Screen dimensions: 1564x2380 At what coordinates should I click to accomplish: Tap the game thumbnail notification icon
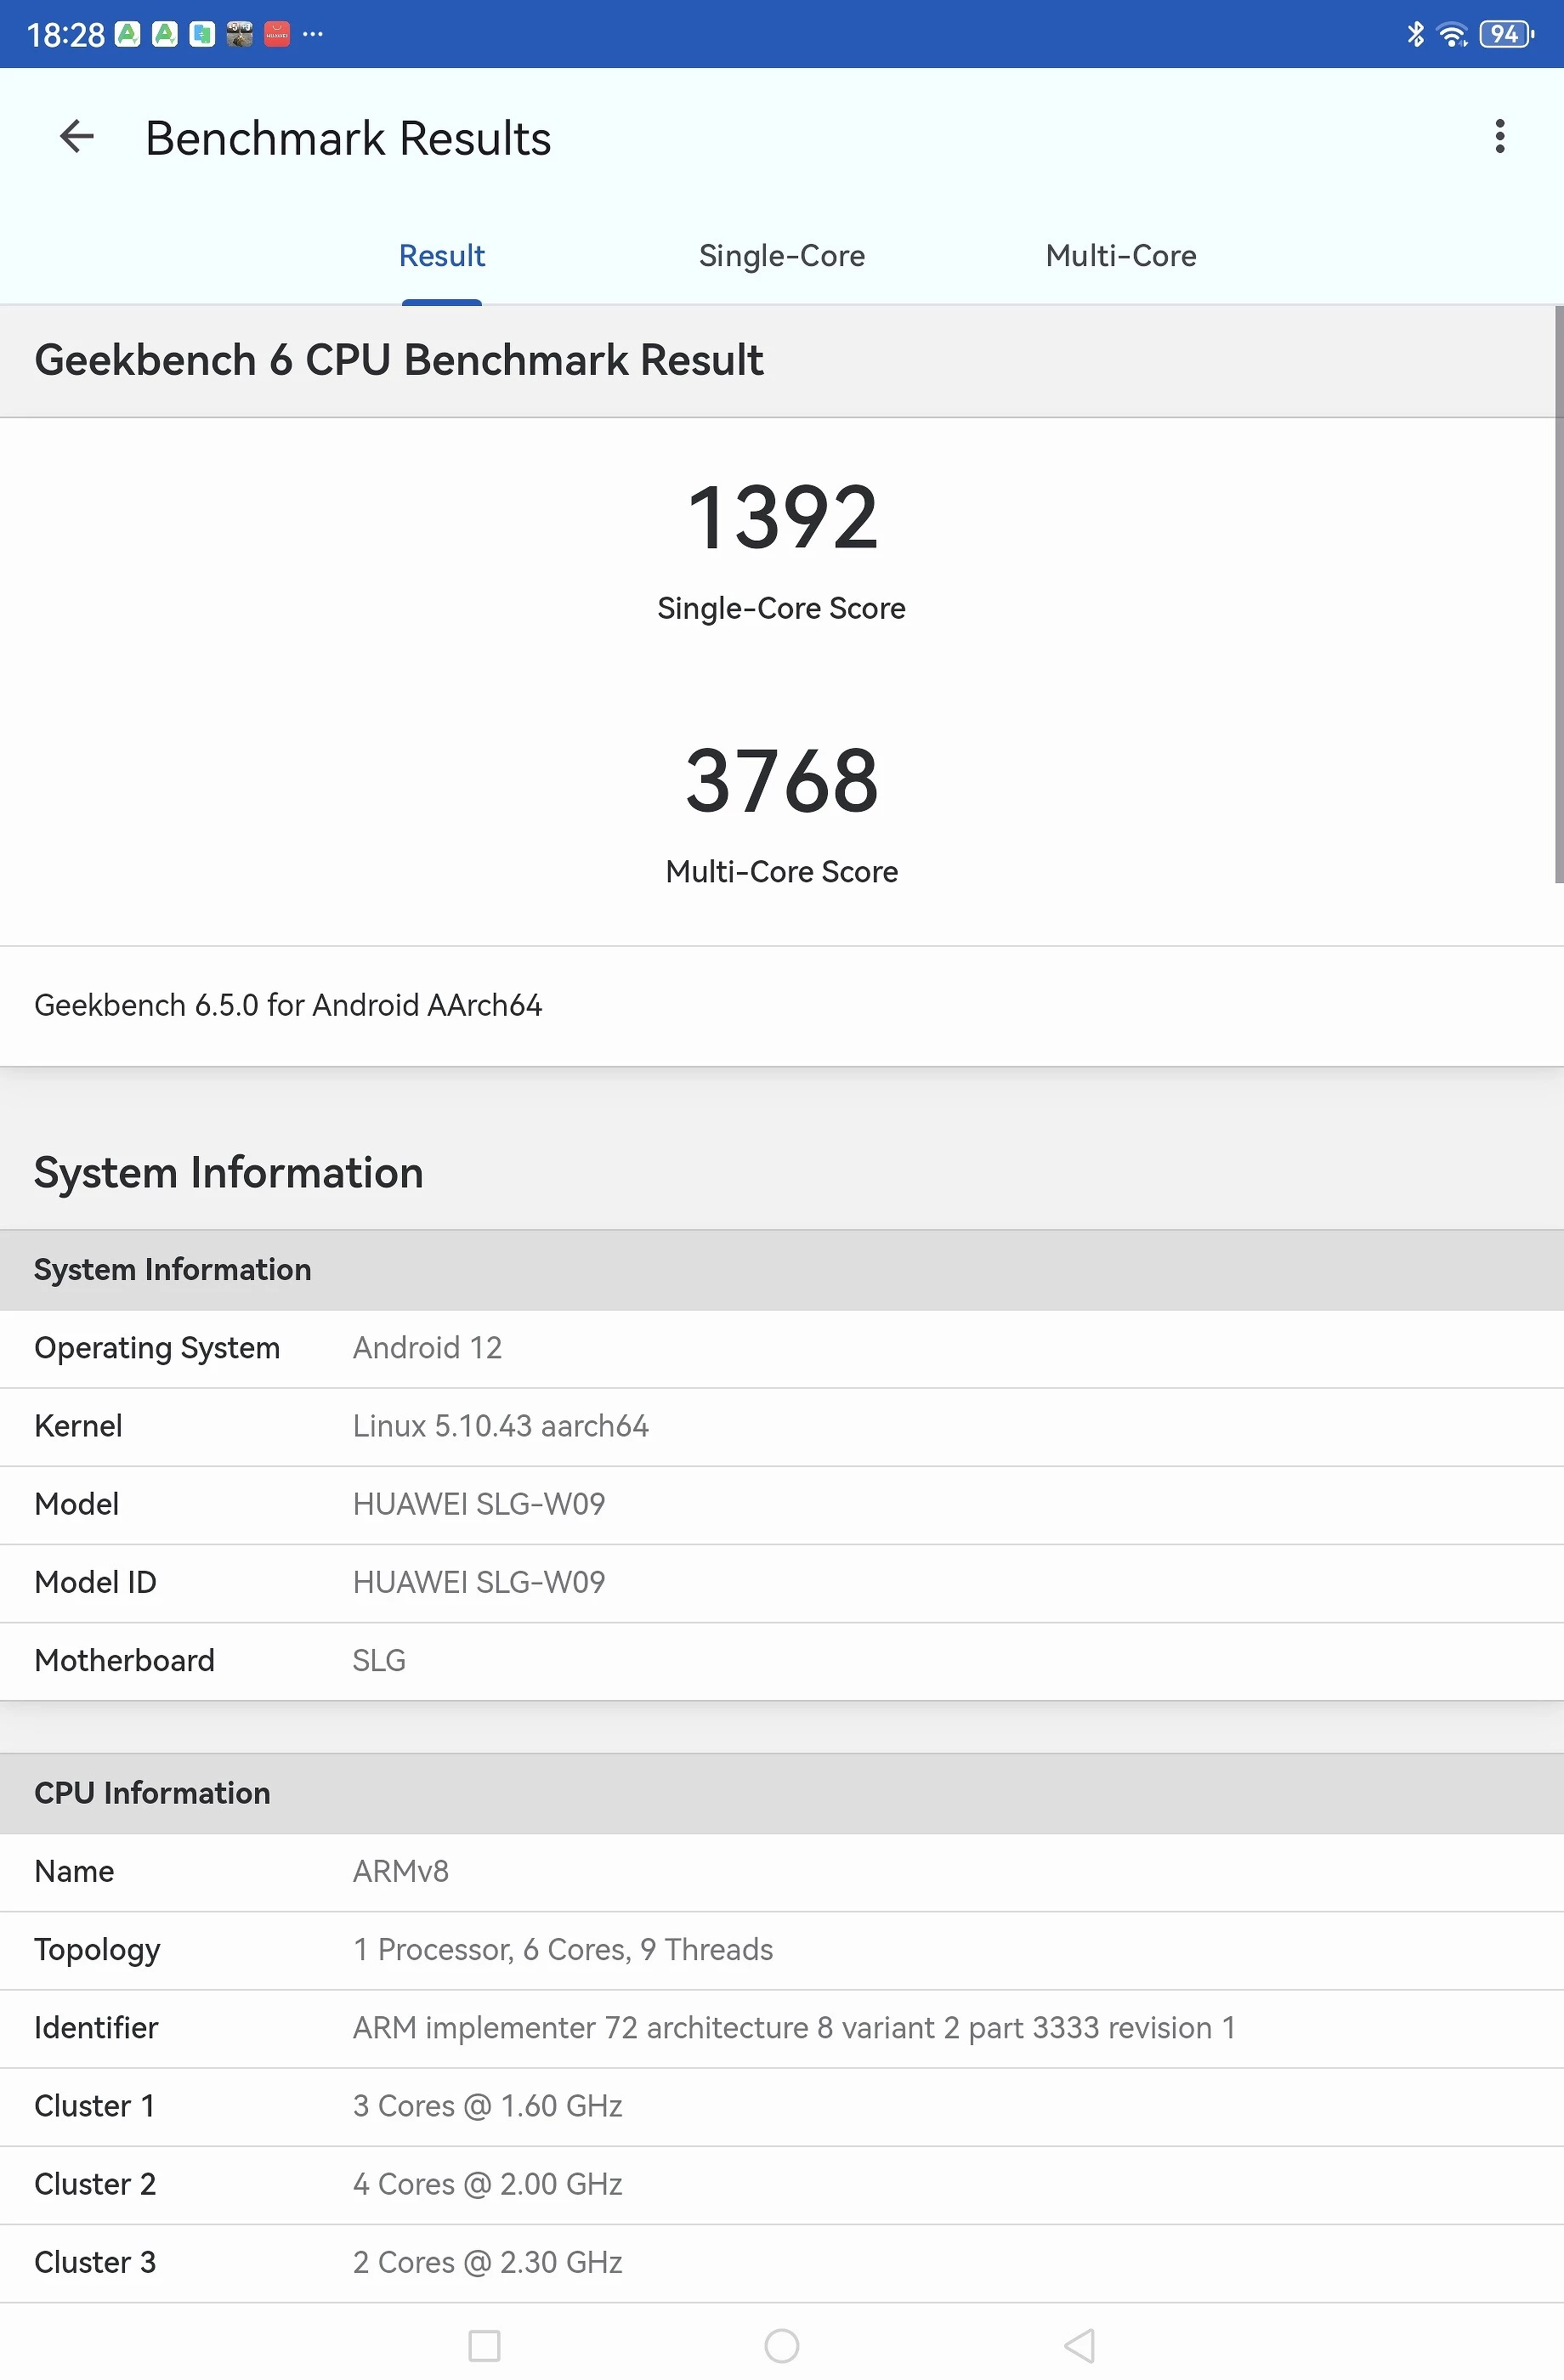240,35
